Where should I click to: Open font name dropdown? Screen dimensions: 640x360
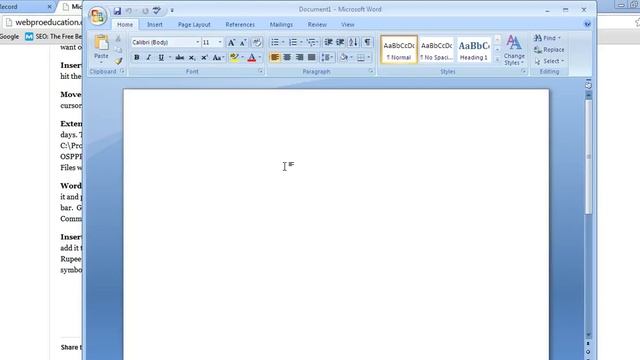pyautogui.click(x=198, y=42)
